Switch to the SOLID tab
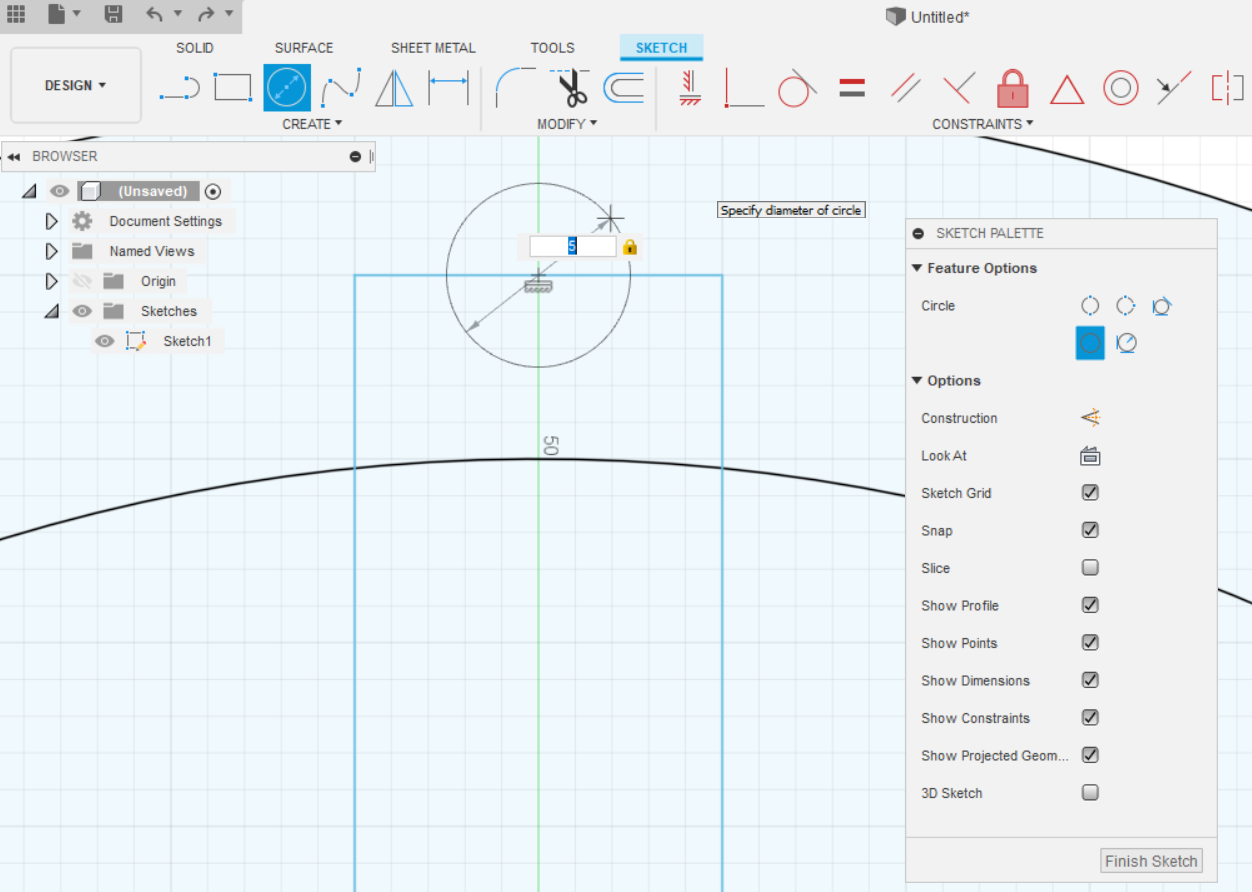This screenshot has height=892, width=1252. tap(194, 47)
